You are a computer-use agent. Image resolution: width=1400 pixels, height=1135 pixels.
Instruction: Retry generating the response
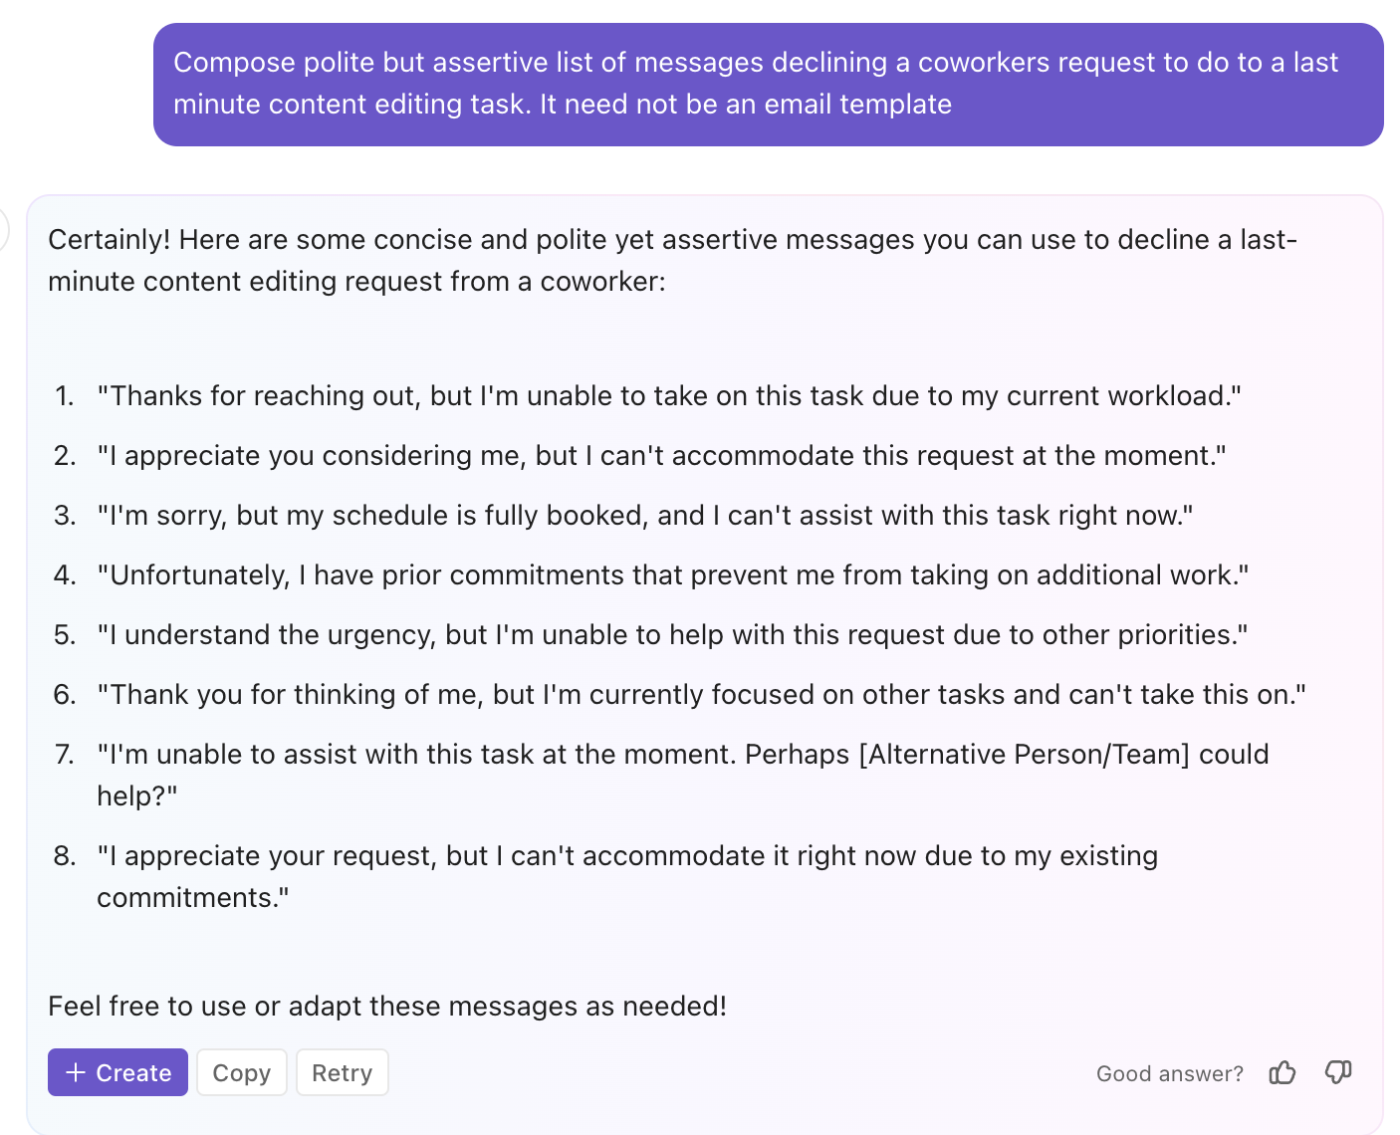[x=342, y=1072]
